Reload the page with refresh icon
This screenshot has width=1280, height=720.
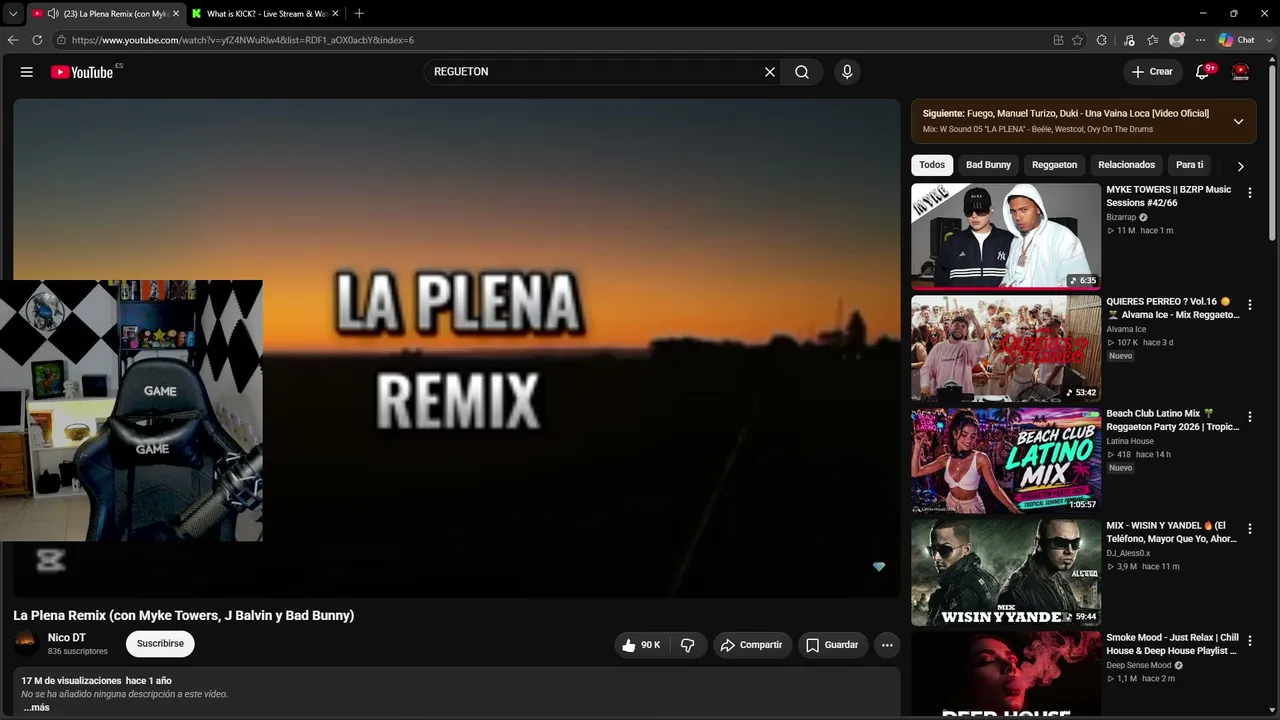(x=37, y=40)
